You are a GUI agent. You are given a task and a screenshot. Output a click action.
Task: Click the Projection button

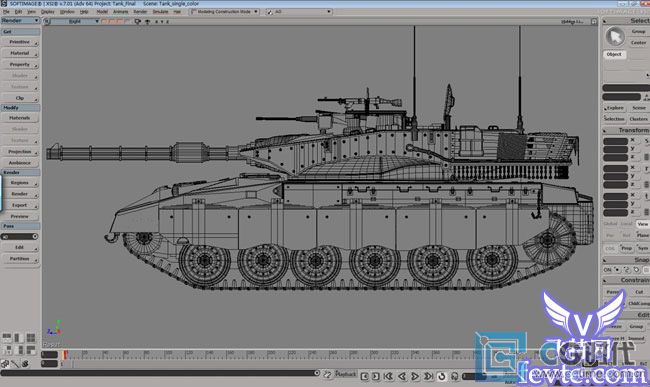point(20,152)
